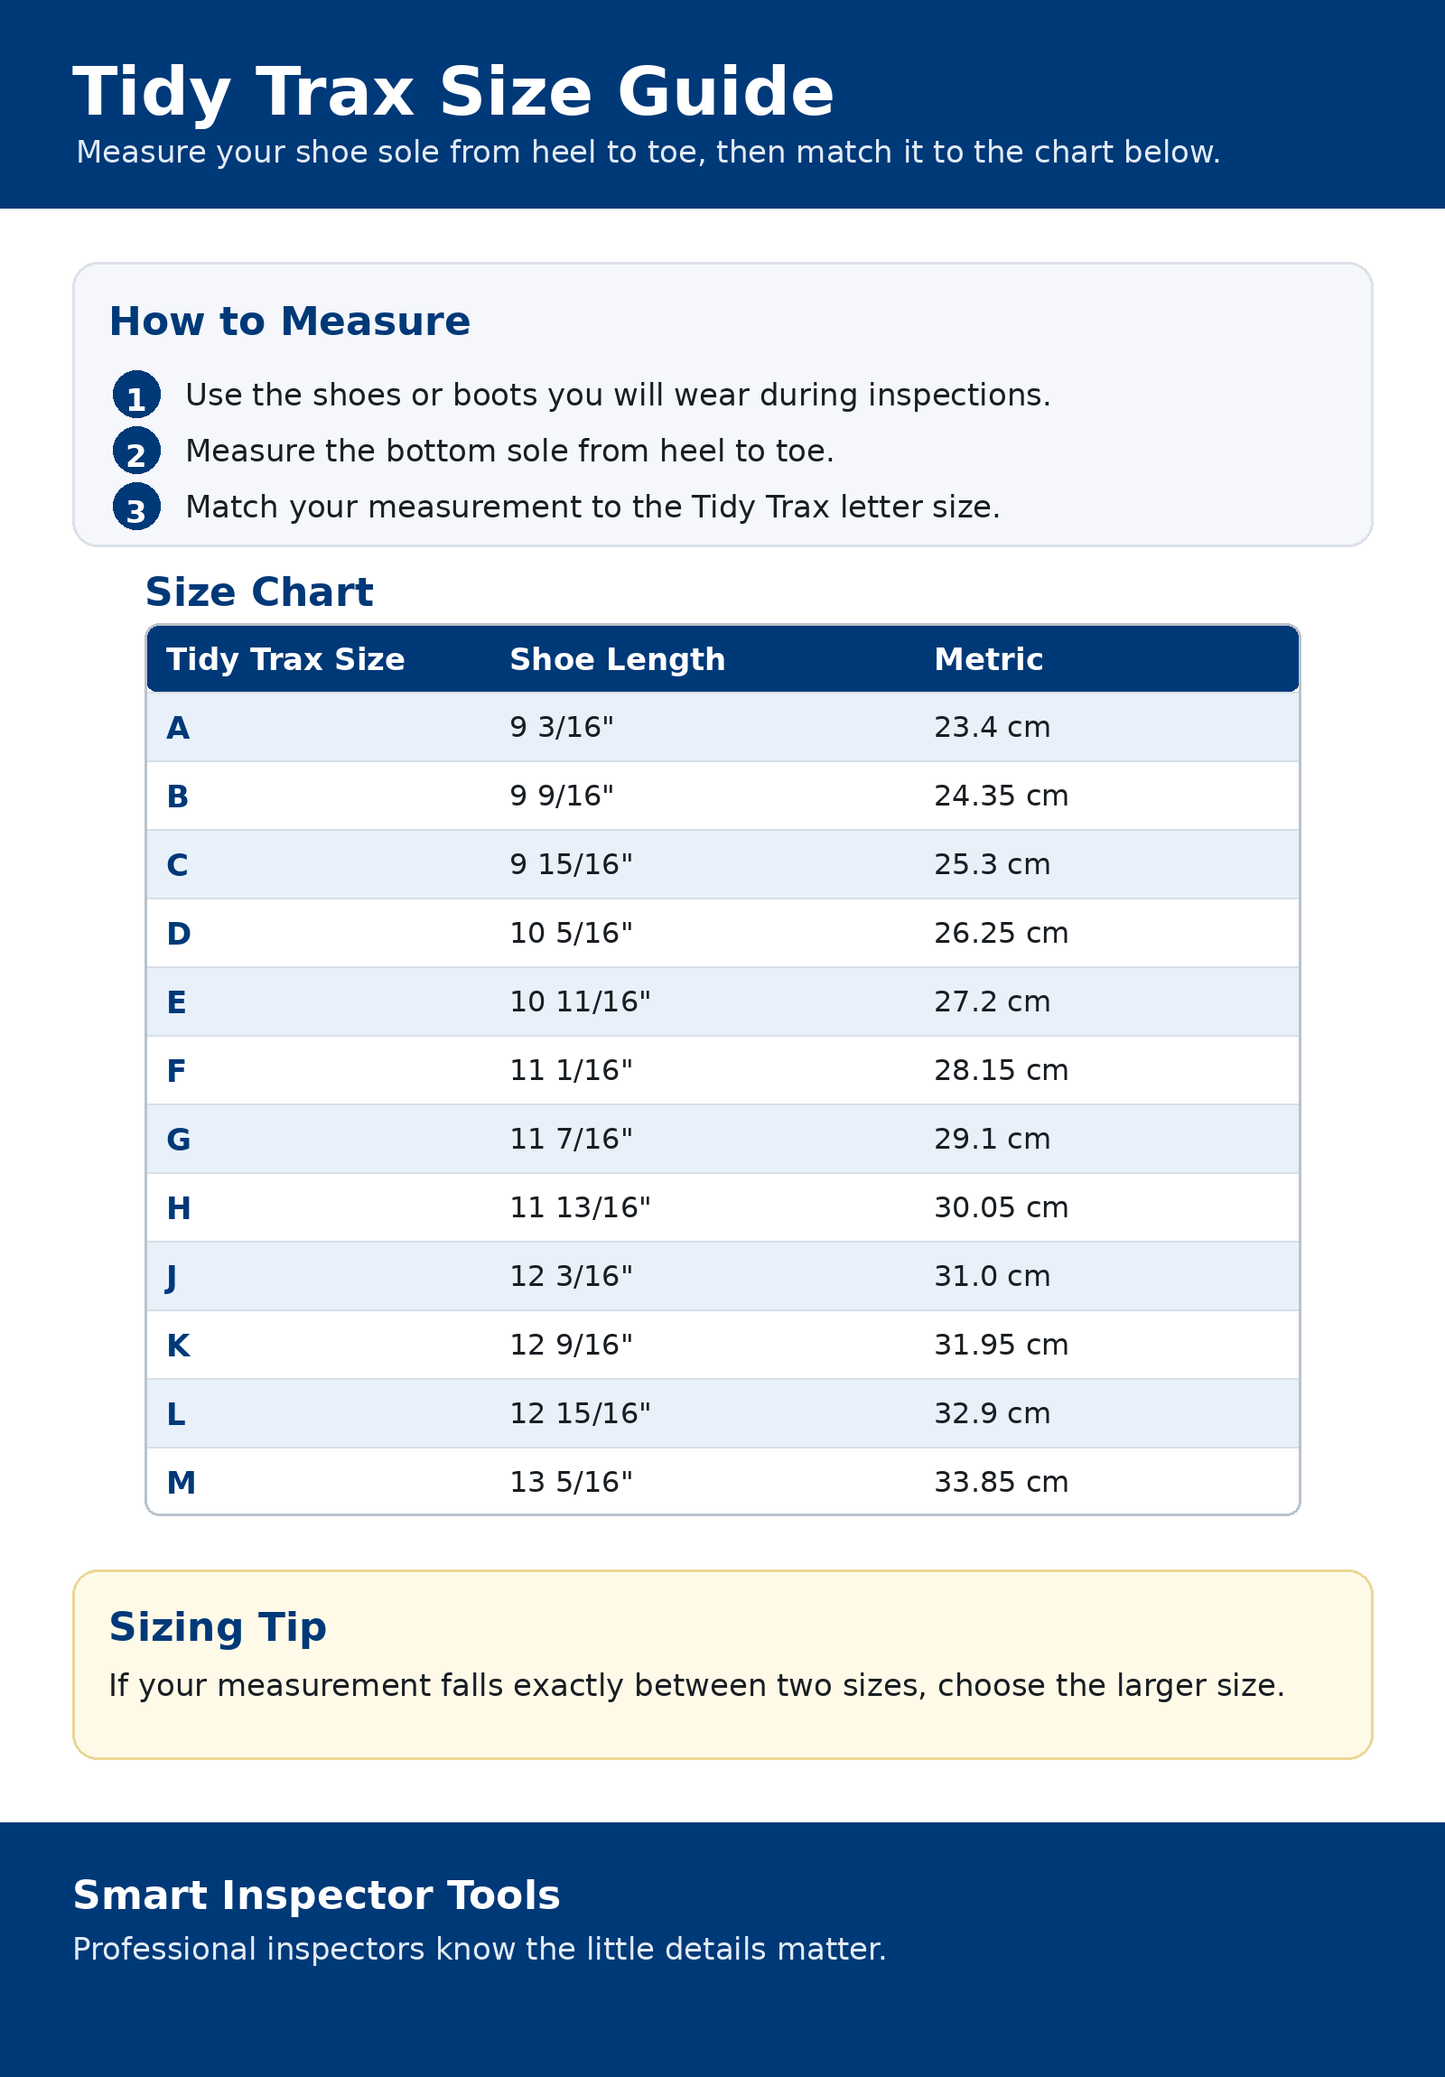The image size is (1445, 2077).
Task: Select the Shoe Length column header
Action: (617, 659)
